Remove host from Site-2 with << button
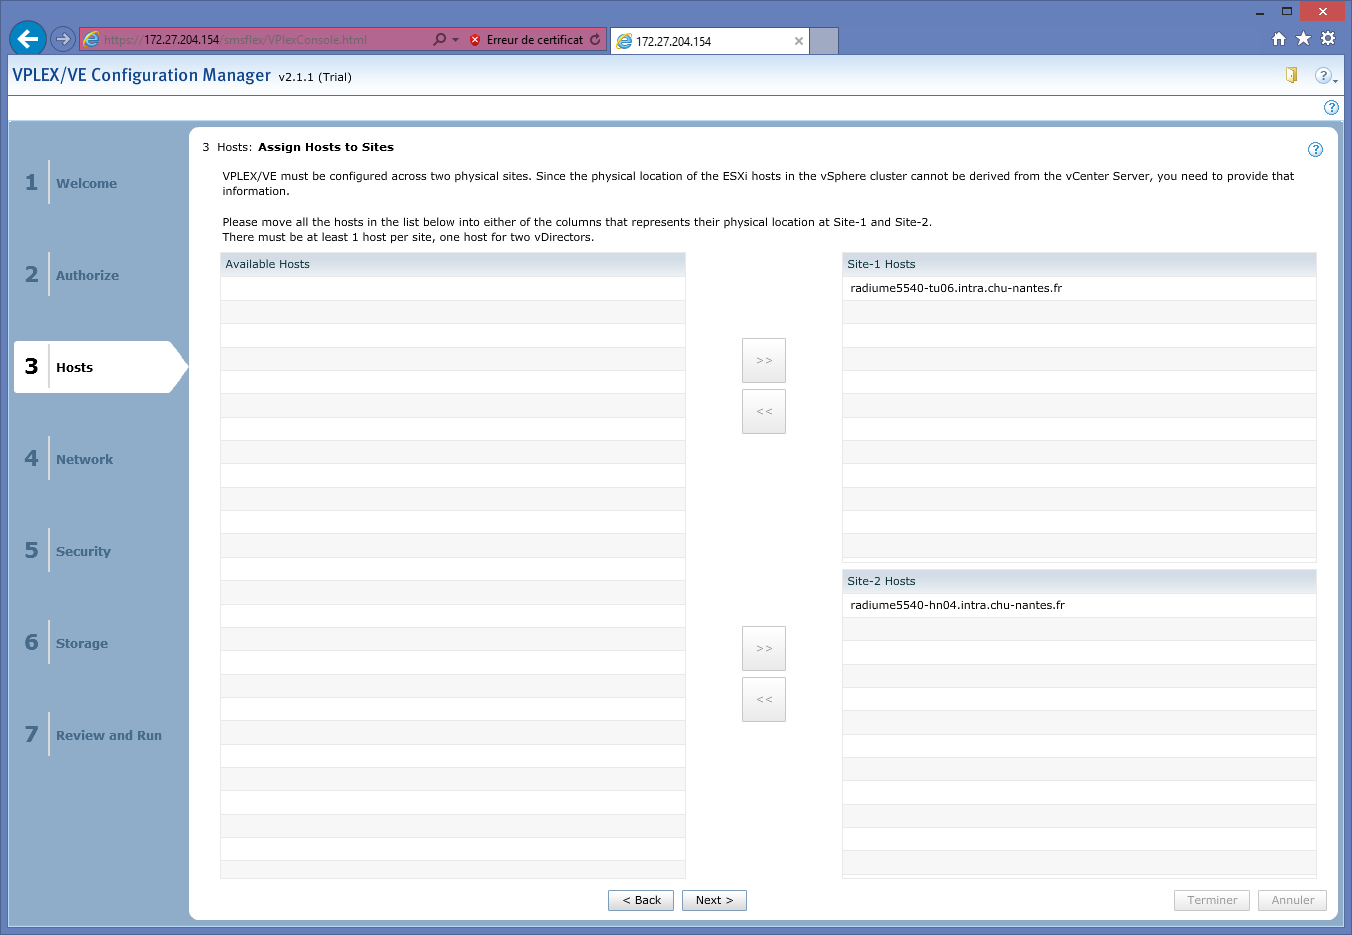Viewport: 1352px width, 935px height. tap(764, 699)
